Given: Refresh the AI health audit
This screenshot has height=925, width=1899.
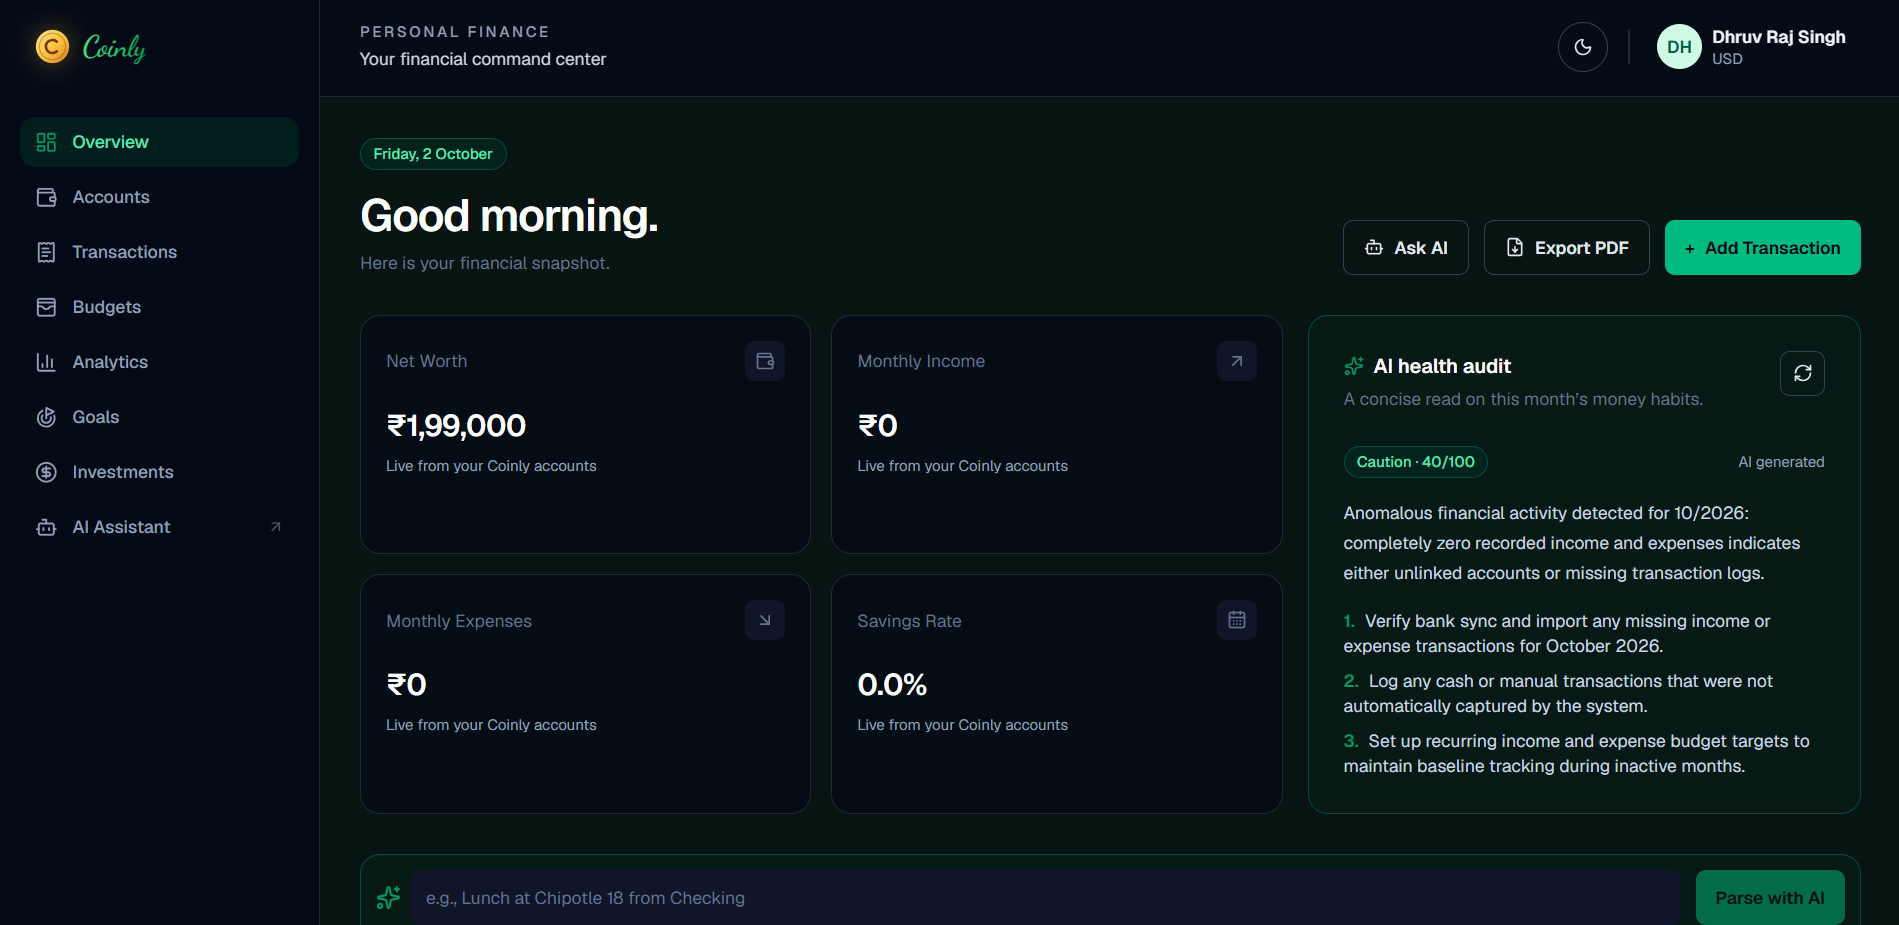Looking at the screenshot, I should [x=1802, y=373].
